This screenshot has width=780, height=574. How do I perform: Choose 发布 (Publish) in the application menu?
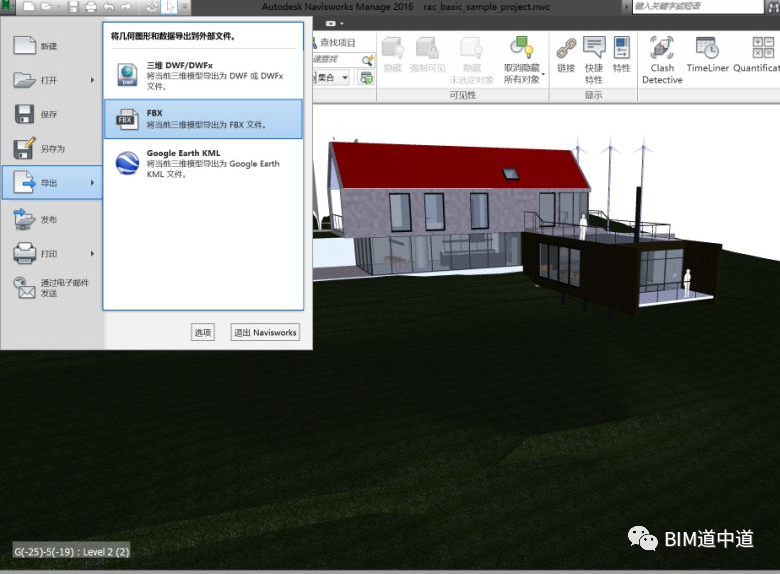51,219
